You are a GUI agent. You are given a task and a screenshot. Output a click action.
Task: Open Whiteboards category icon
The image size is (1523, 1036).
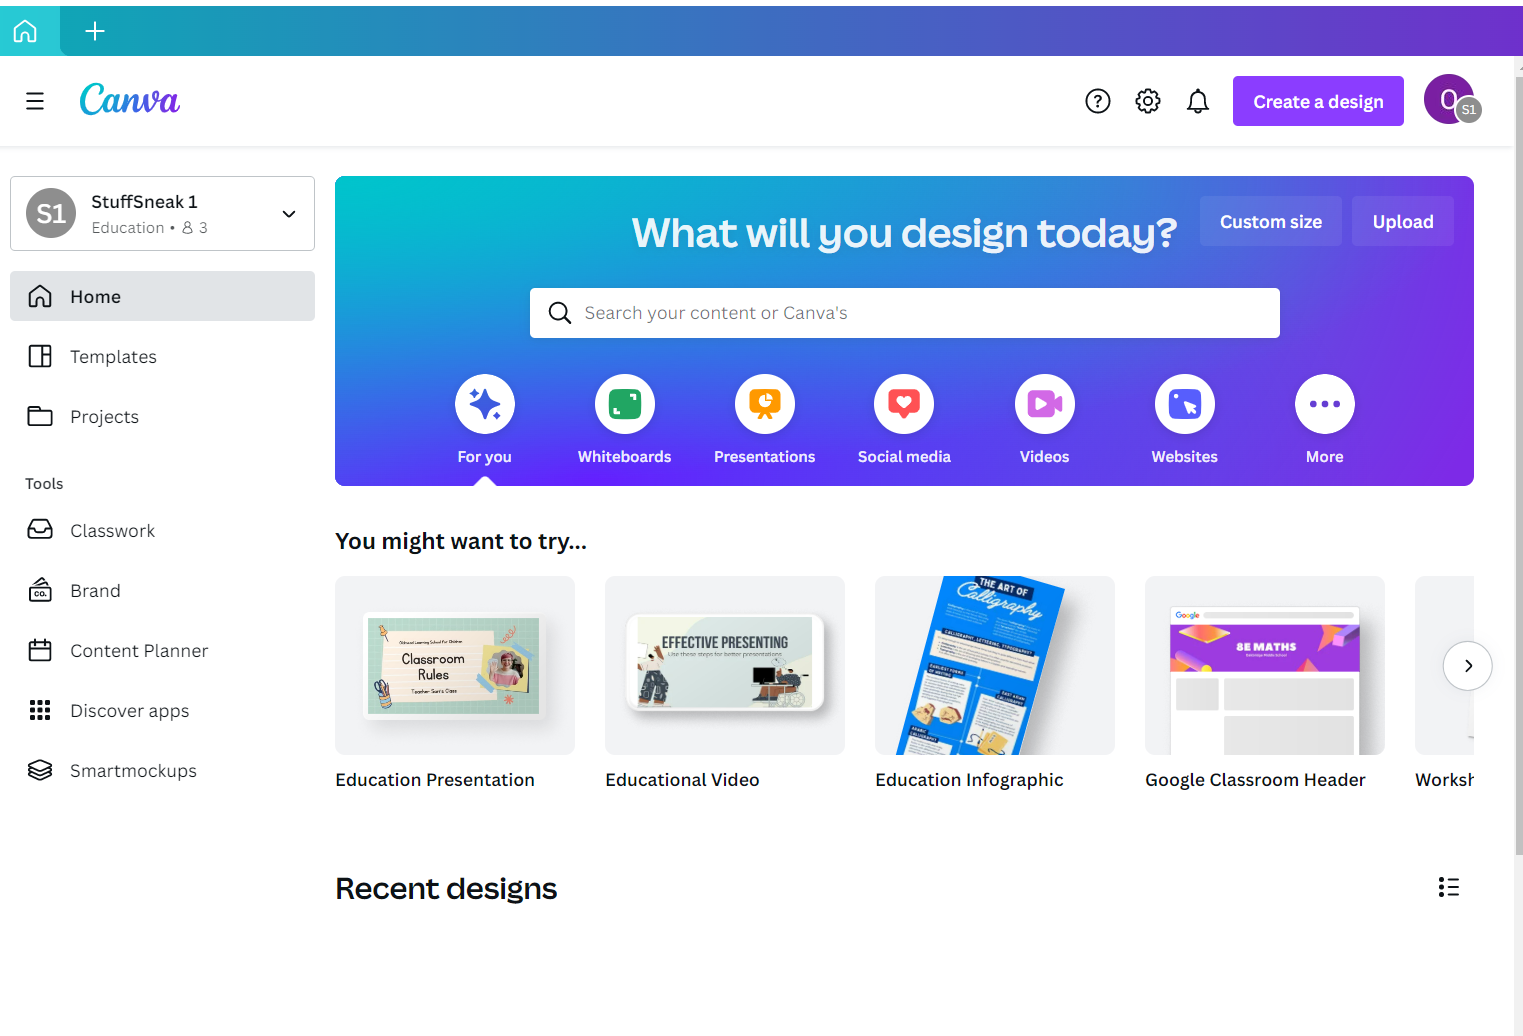pyautogui.click(x=625, y=404)
